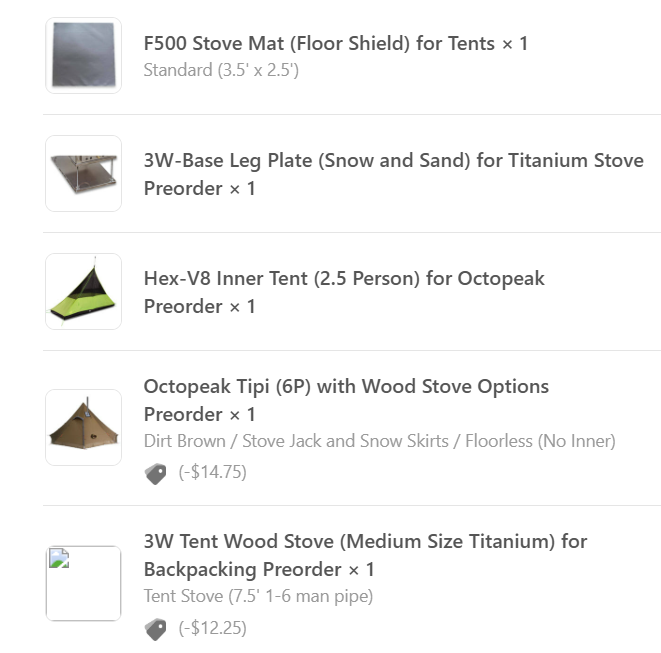Viewport: 661px width, 653px height.
Task: Click the brown Octopeak Tipi thumbnail
Action: pos(83,427)
